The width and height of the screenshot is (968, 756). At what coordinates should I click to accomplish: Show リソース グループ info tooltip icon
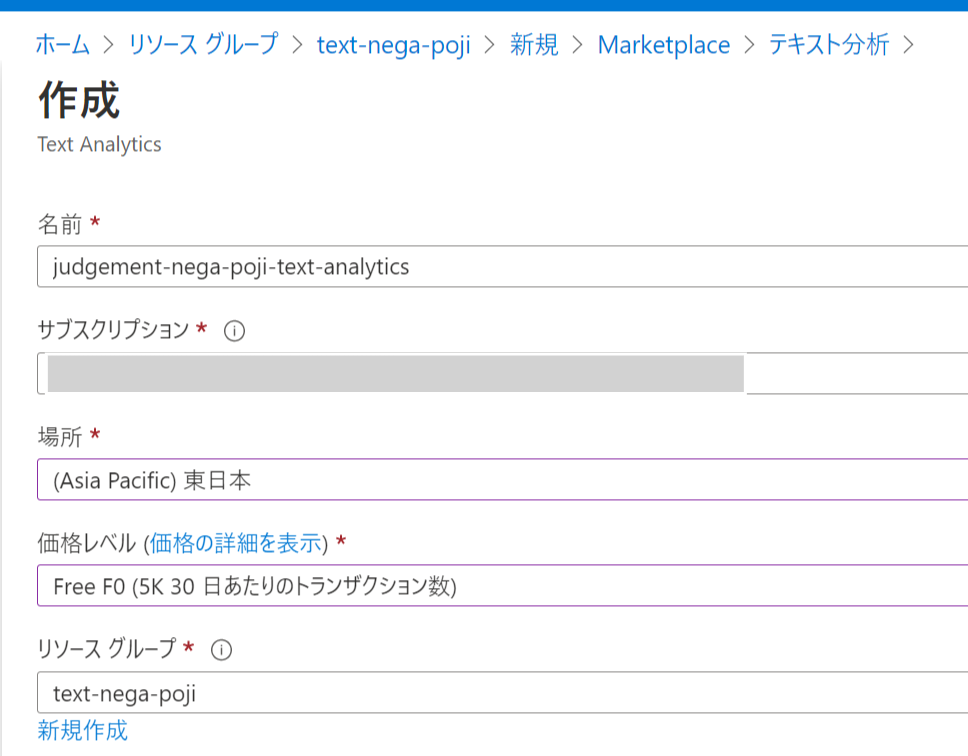click(222, 650)
